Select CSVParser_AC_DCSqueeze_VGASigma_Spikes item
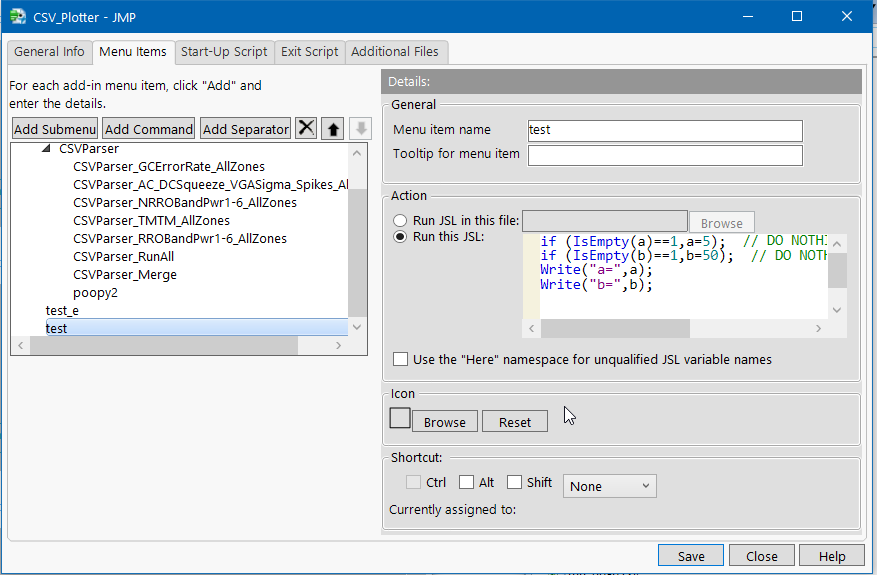877x575 pixels. coord(210,185)
